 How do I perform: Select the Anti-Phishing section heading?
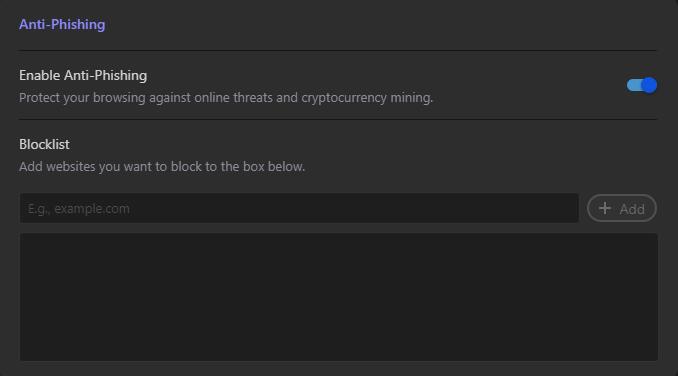(62, 24)
